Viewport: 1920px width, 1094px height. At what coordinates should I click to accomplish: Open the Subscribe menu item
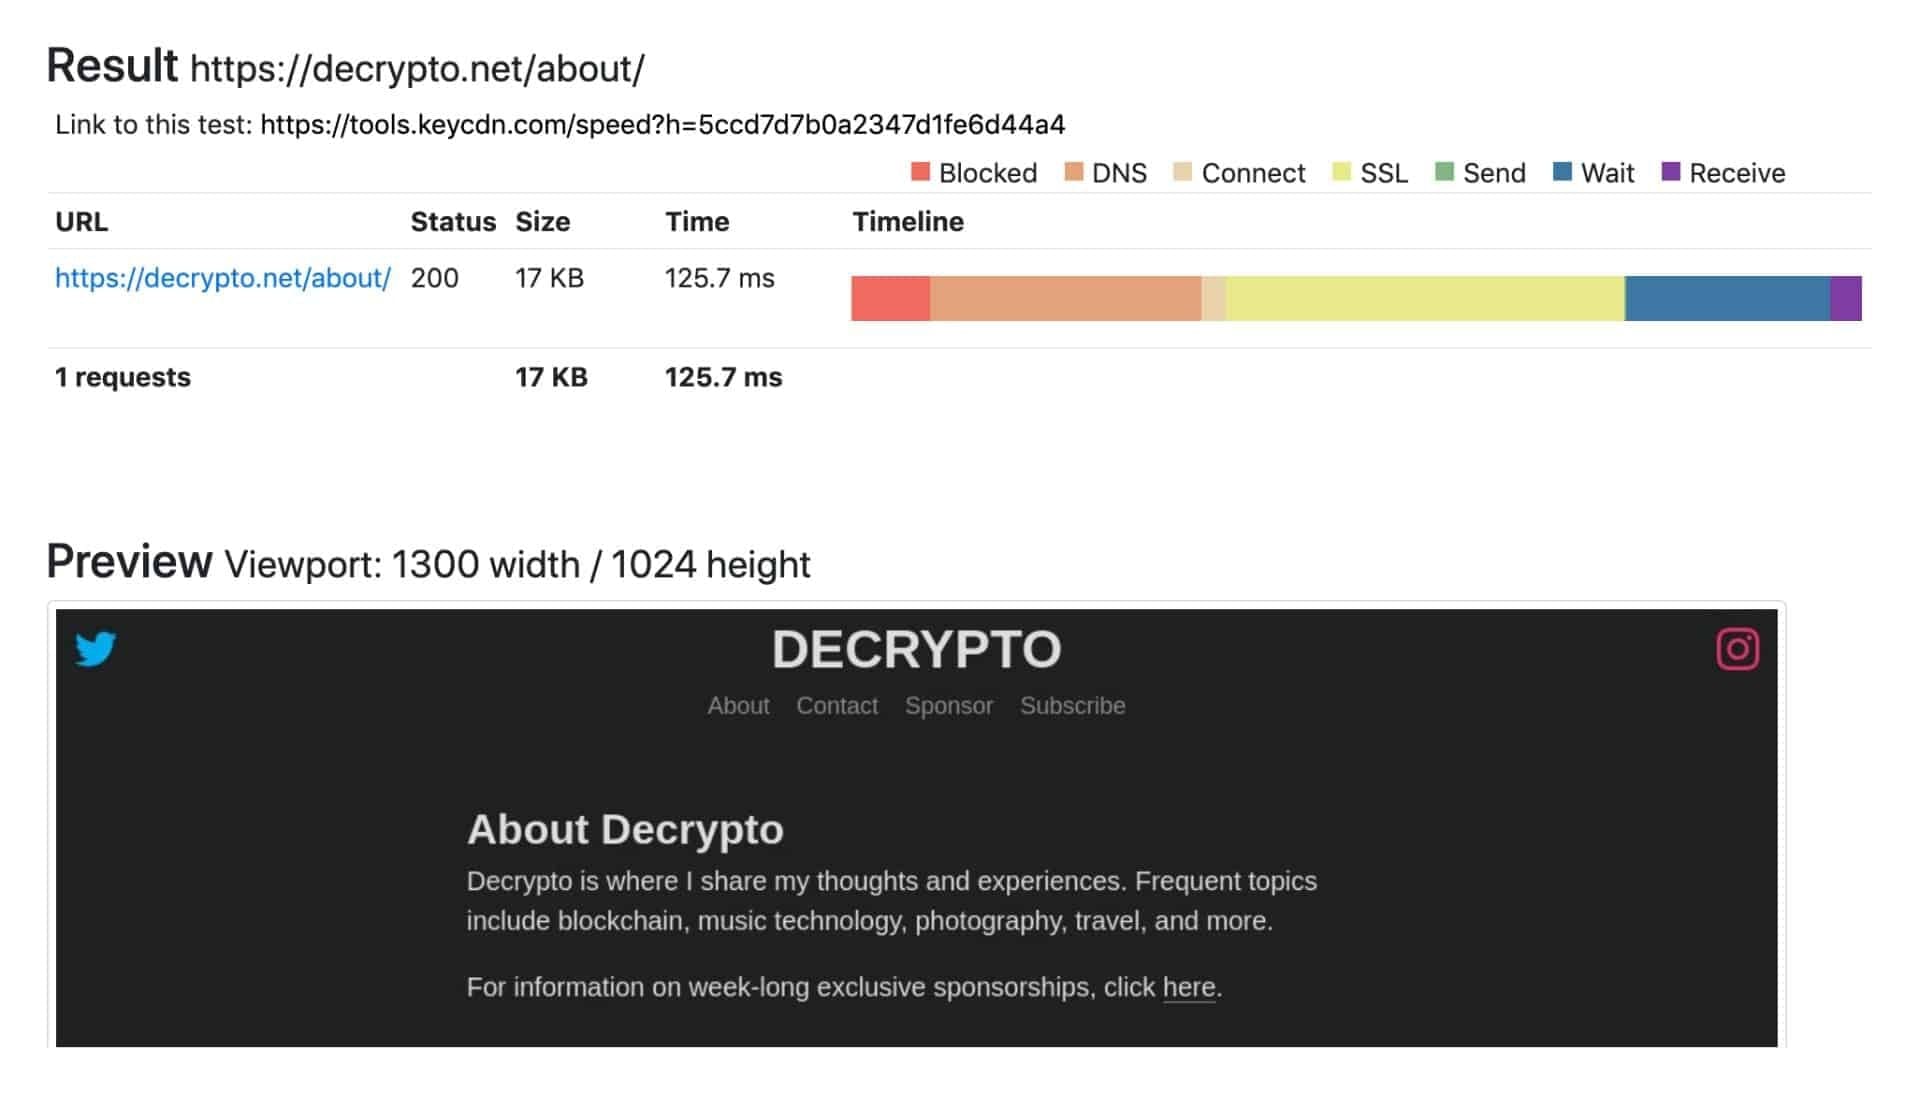(1072, 705)
